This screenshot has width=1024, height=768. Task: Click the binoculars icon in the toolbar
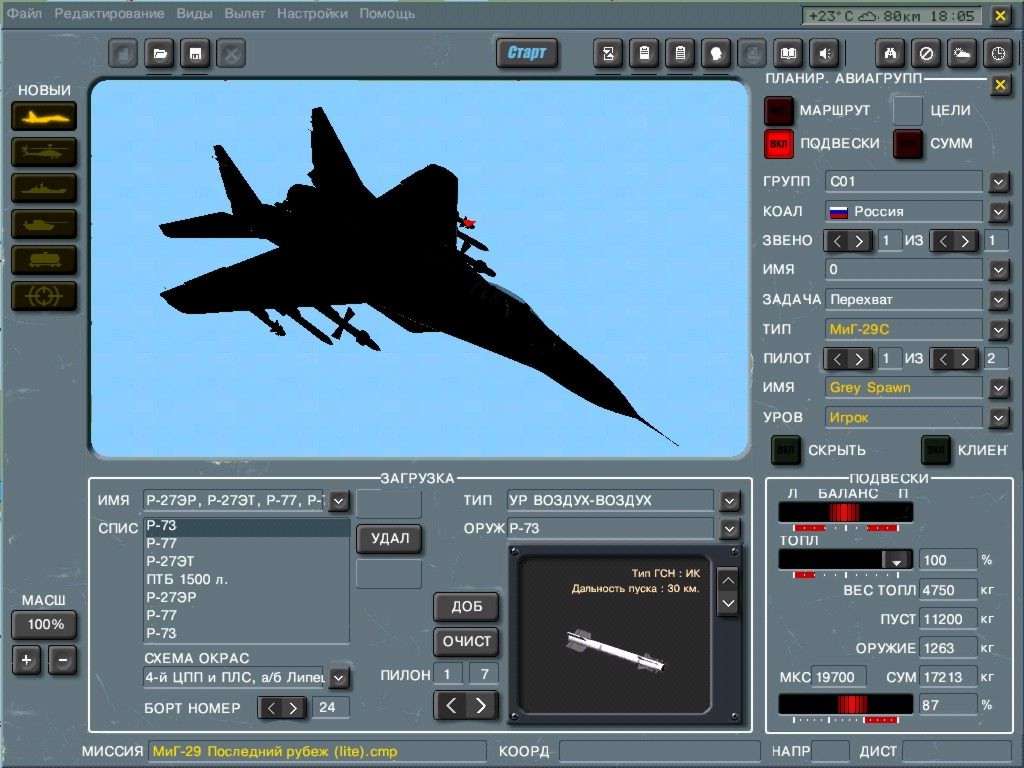[890, 54]
